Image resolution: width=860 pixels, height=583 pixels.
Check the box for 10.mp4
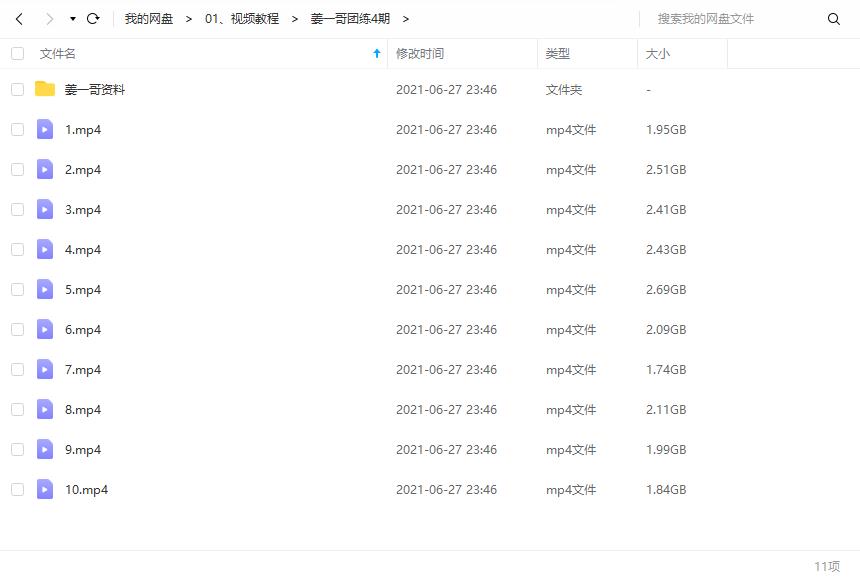(x=18, y=490)
